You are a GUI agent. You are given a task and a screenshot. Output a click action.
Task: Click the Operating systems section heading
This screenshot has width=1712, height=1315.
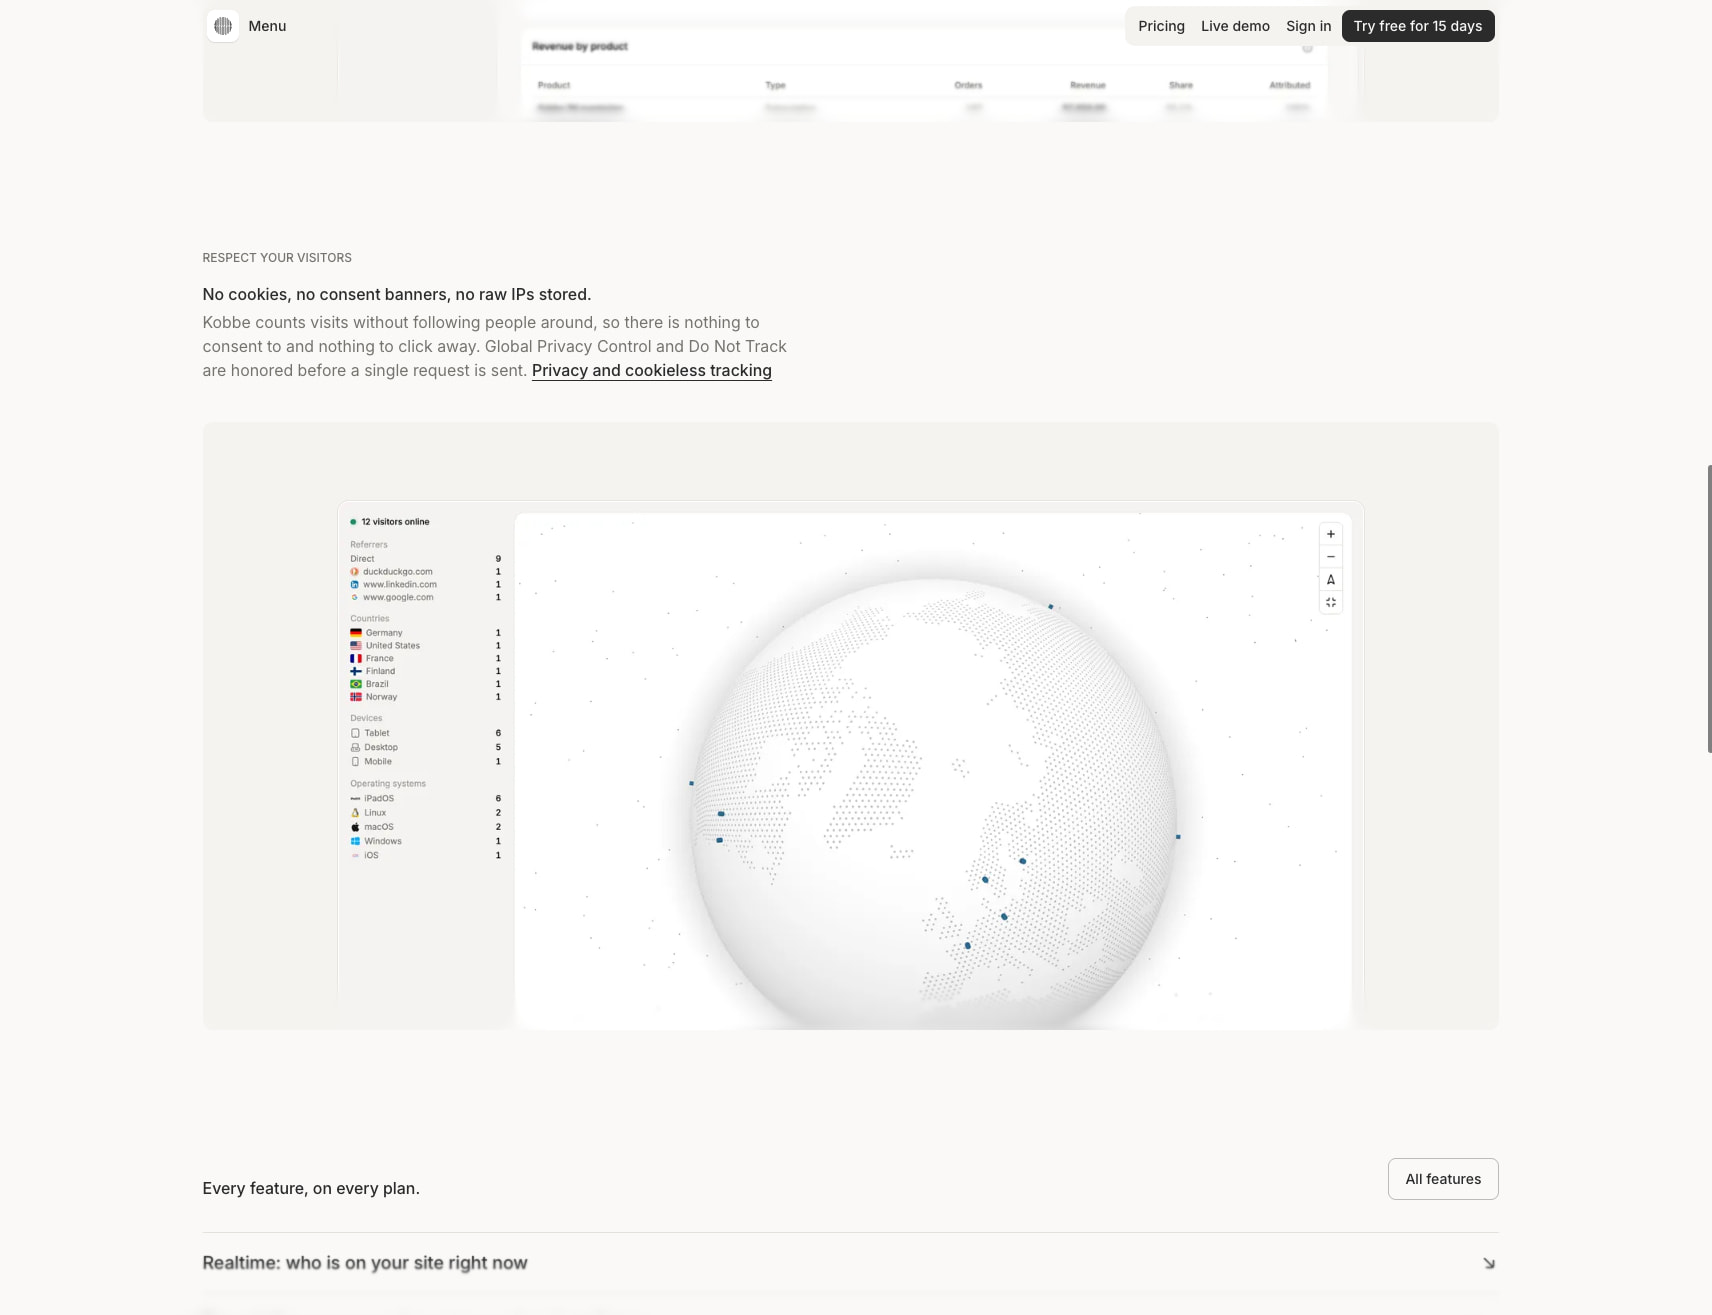388,784
